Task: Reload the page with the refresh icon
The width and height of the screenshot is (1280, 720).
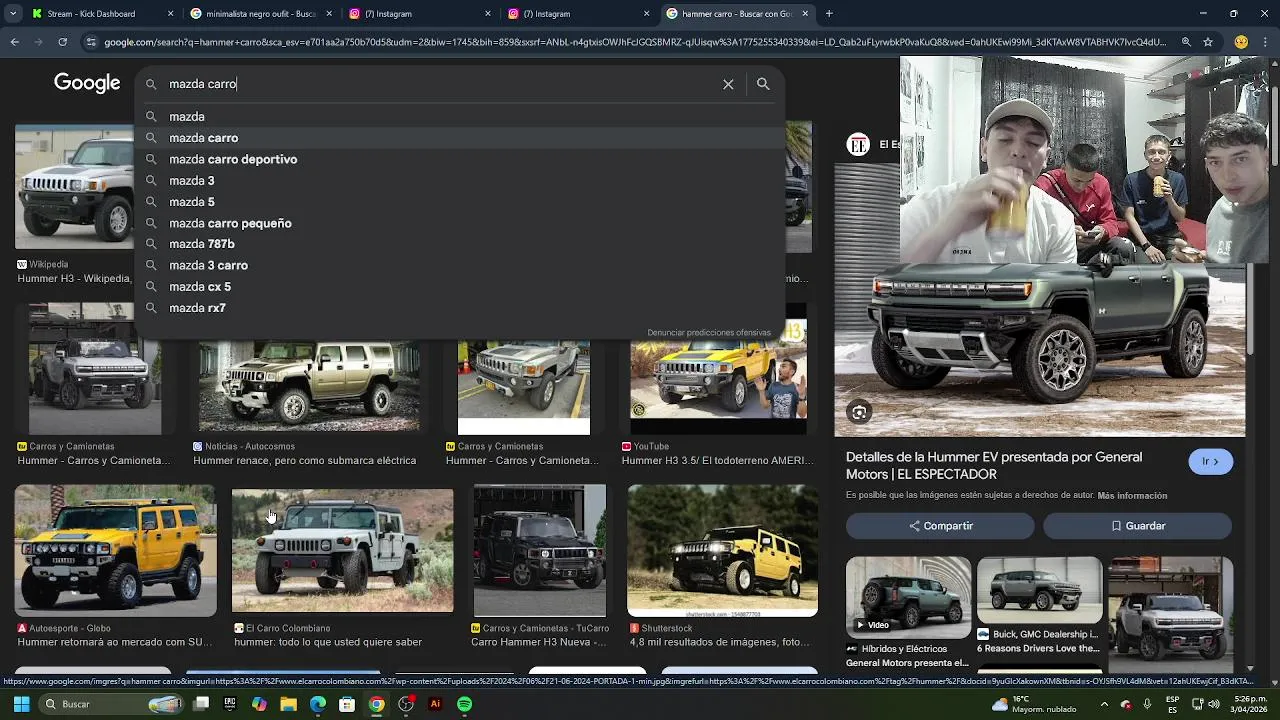Action: coord(62,42)
